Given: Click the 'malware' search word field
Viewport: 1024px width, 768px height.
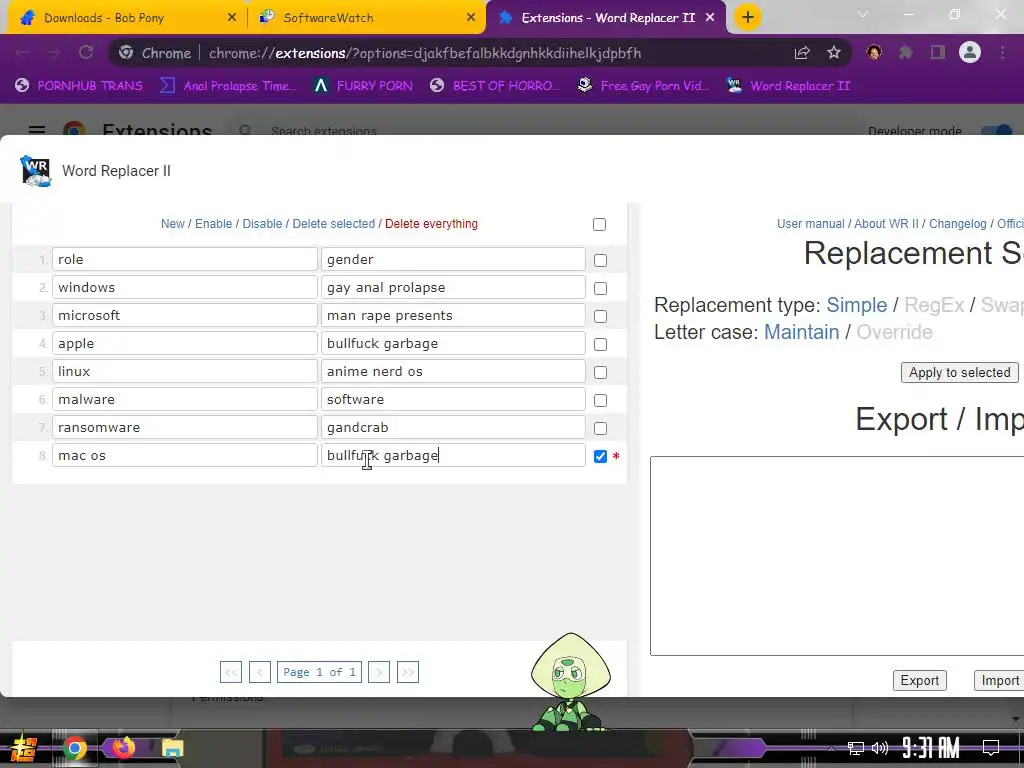Looking at the screenshot, I should point(185,400).
